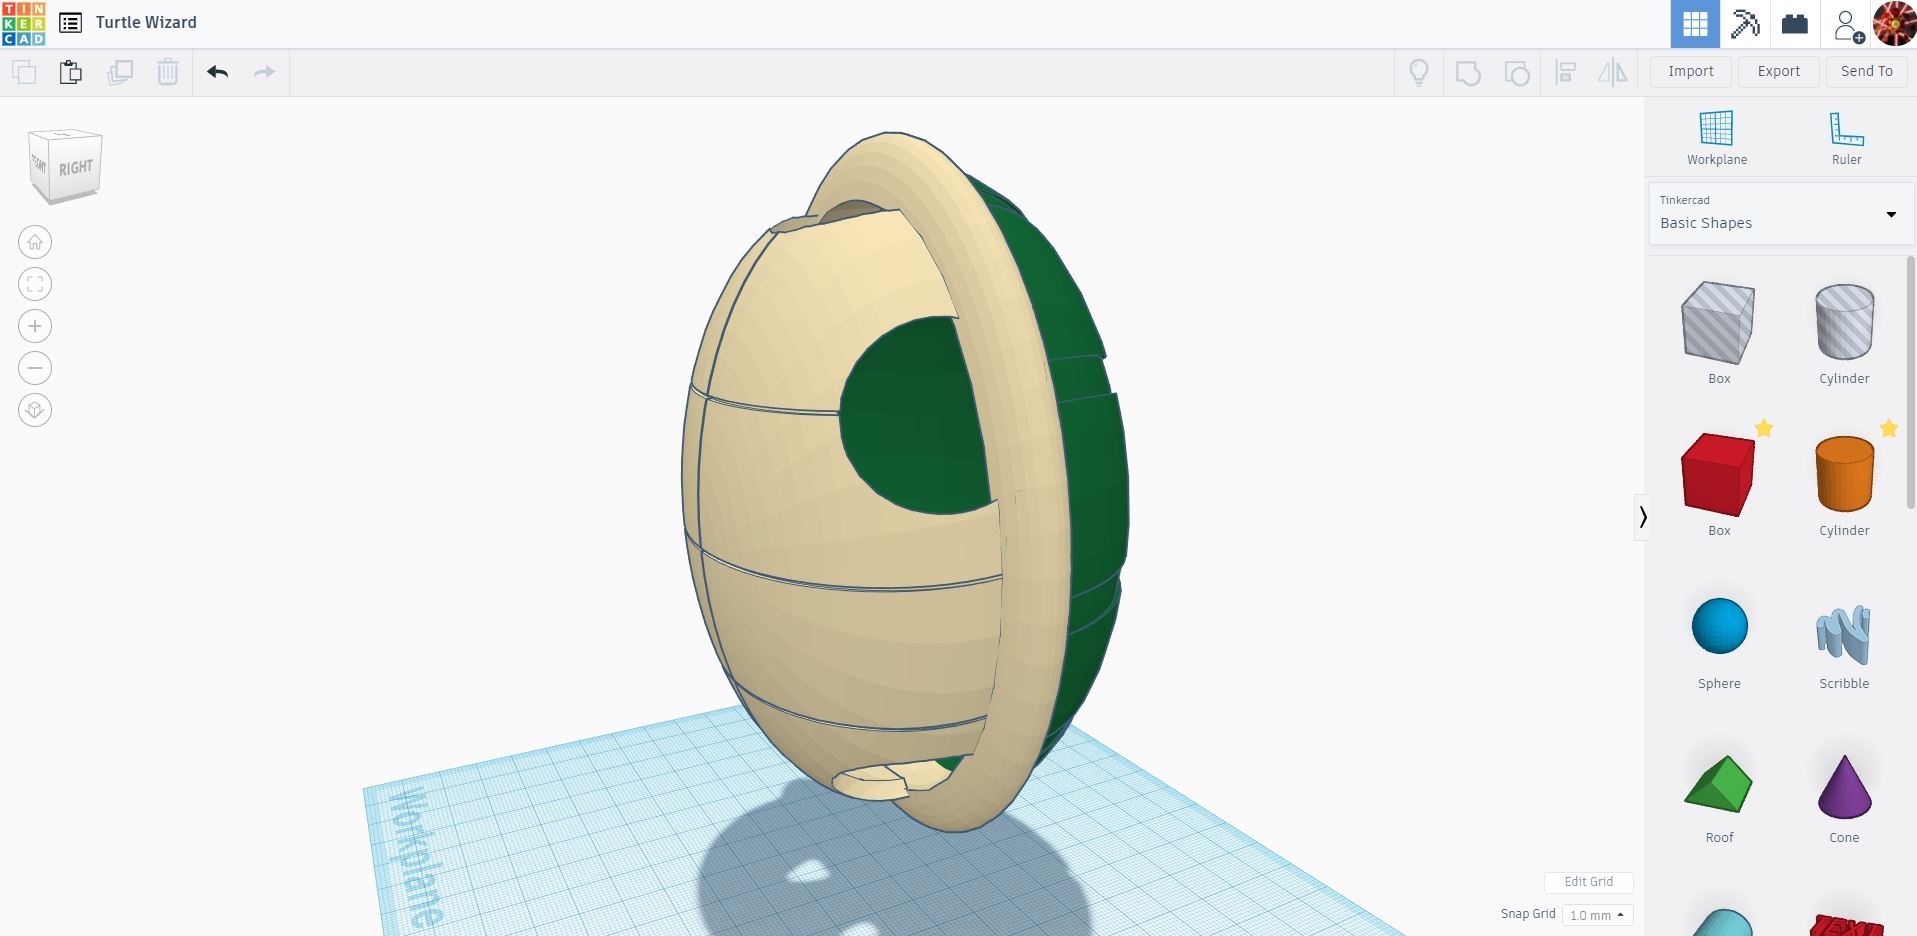Image resolution: width=1917 pixels, height=936 pixels.
Task: Collapse the shapes panel with the arrow
Action: (x=1642, y=517)
